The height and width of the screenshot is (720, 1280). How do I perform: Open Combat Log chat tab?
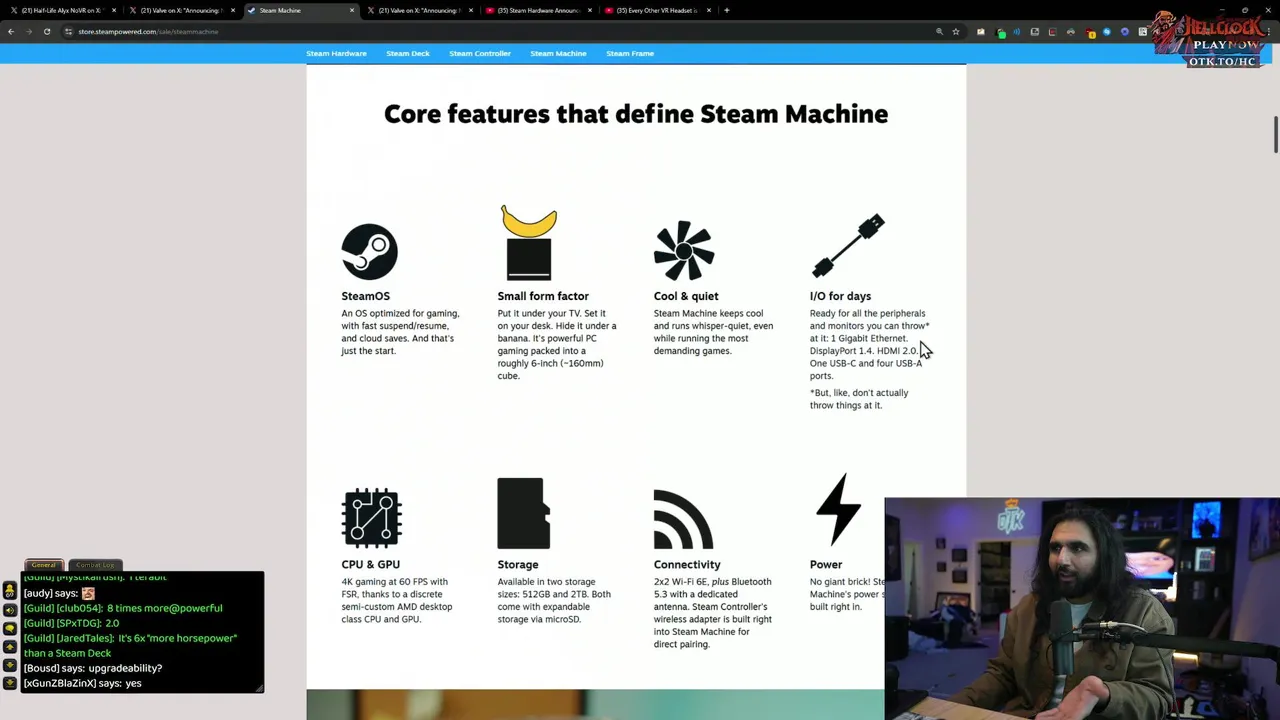click(x=96, y=565)
